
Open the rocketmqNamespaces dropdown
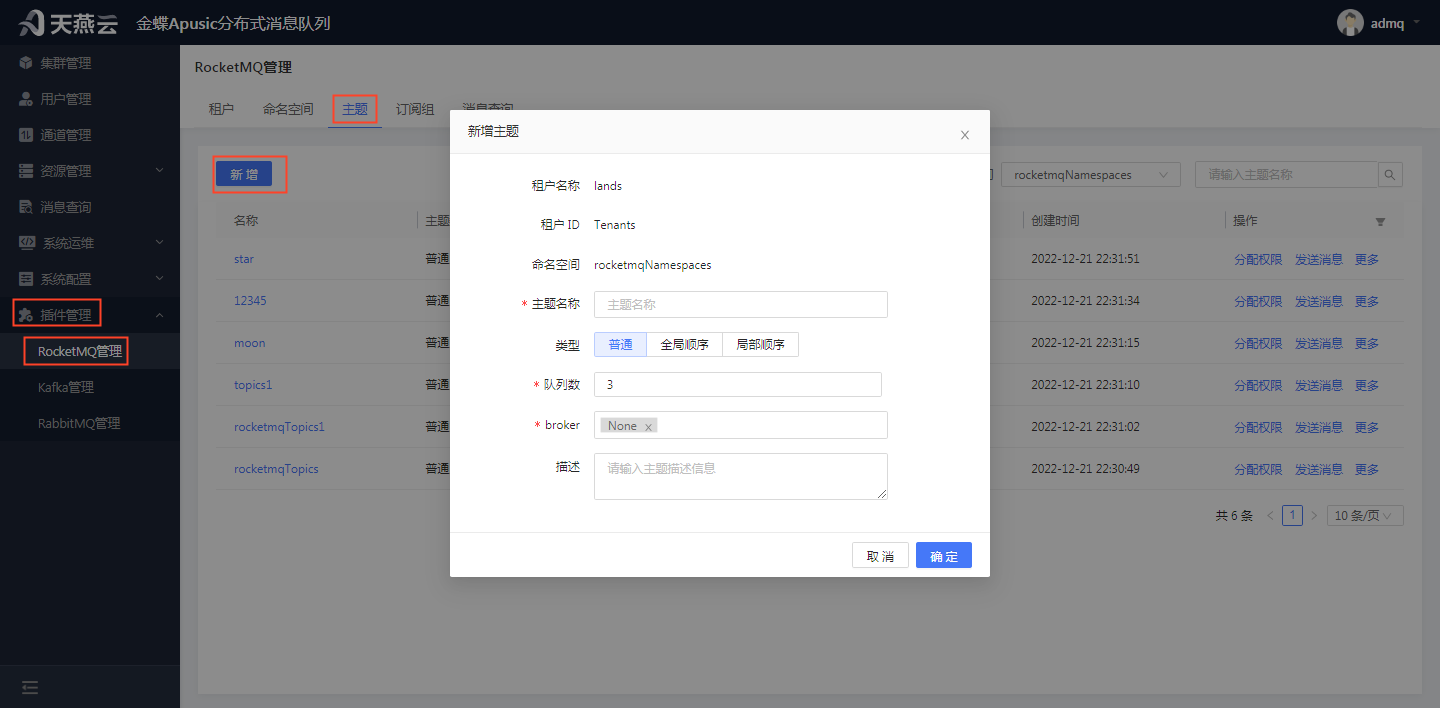(x=1090, y=175)
